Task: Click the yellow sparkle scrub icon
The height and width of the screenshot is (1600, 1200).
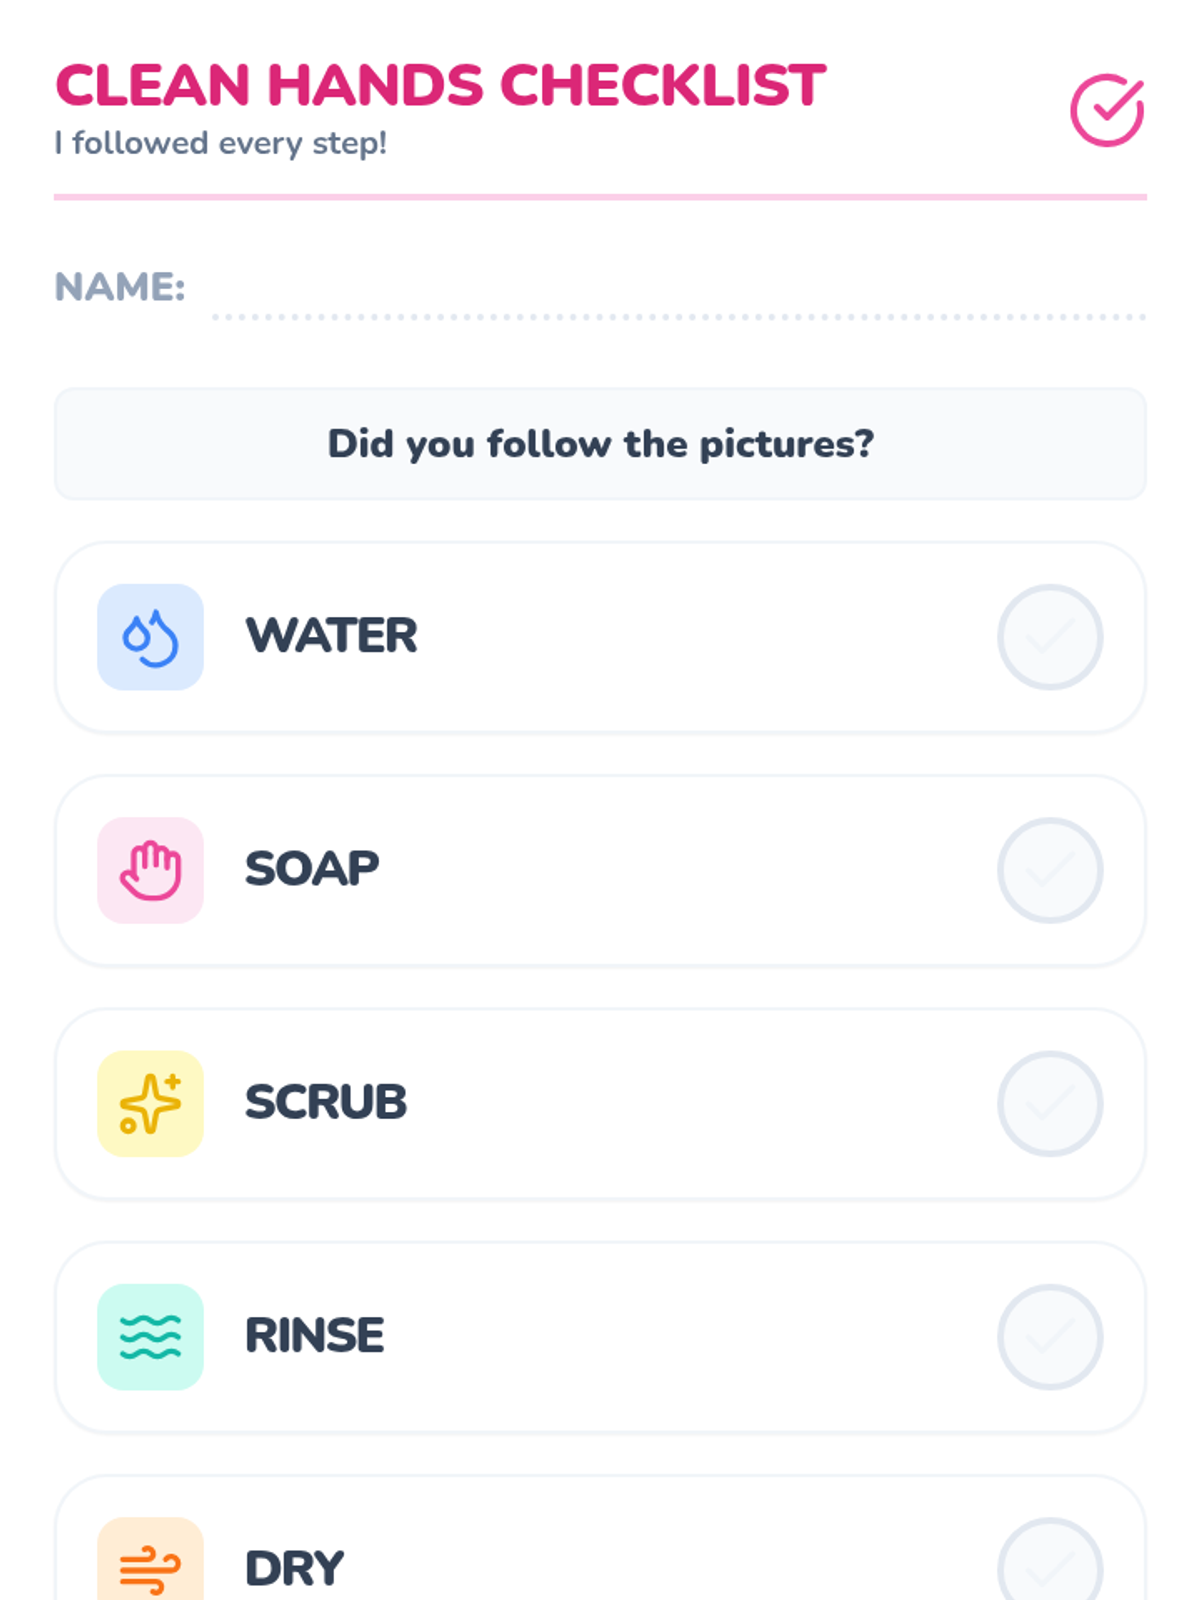Action: (150, 1103)
